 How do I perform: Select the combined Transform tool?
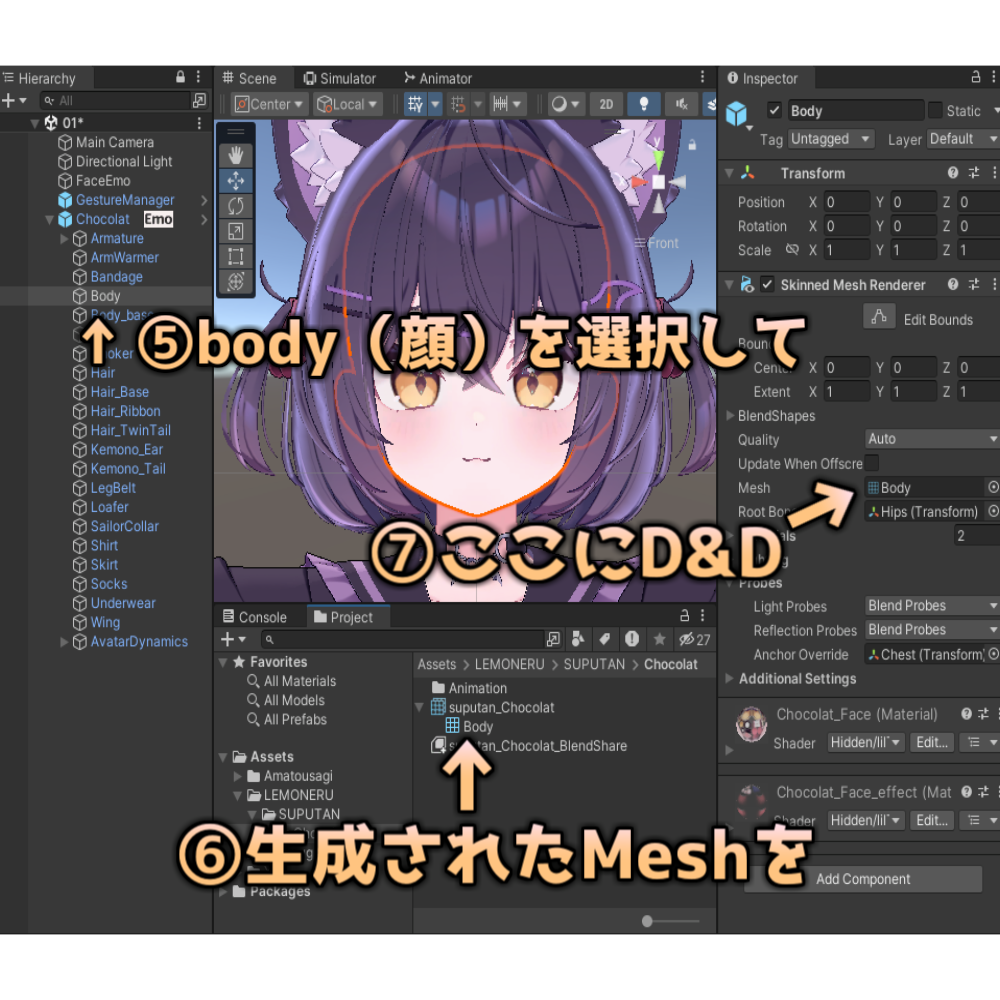(x=235, y=281)
